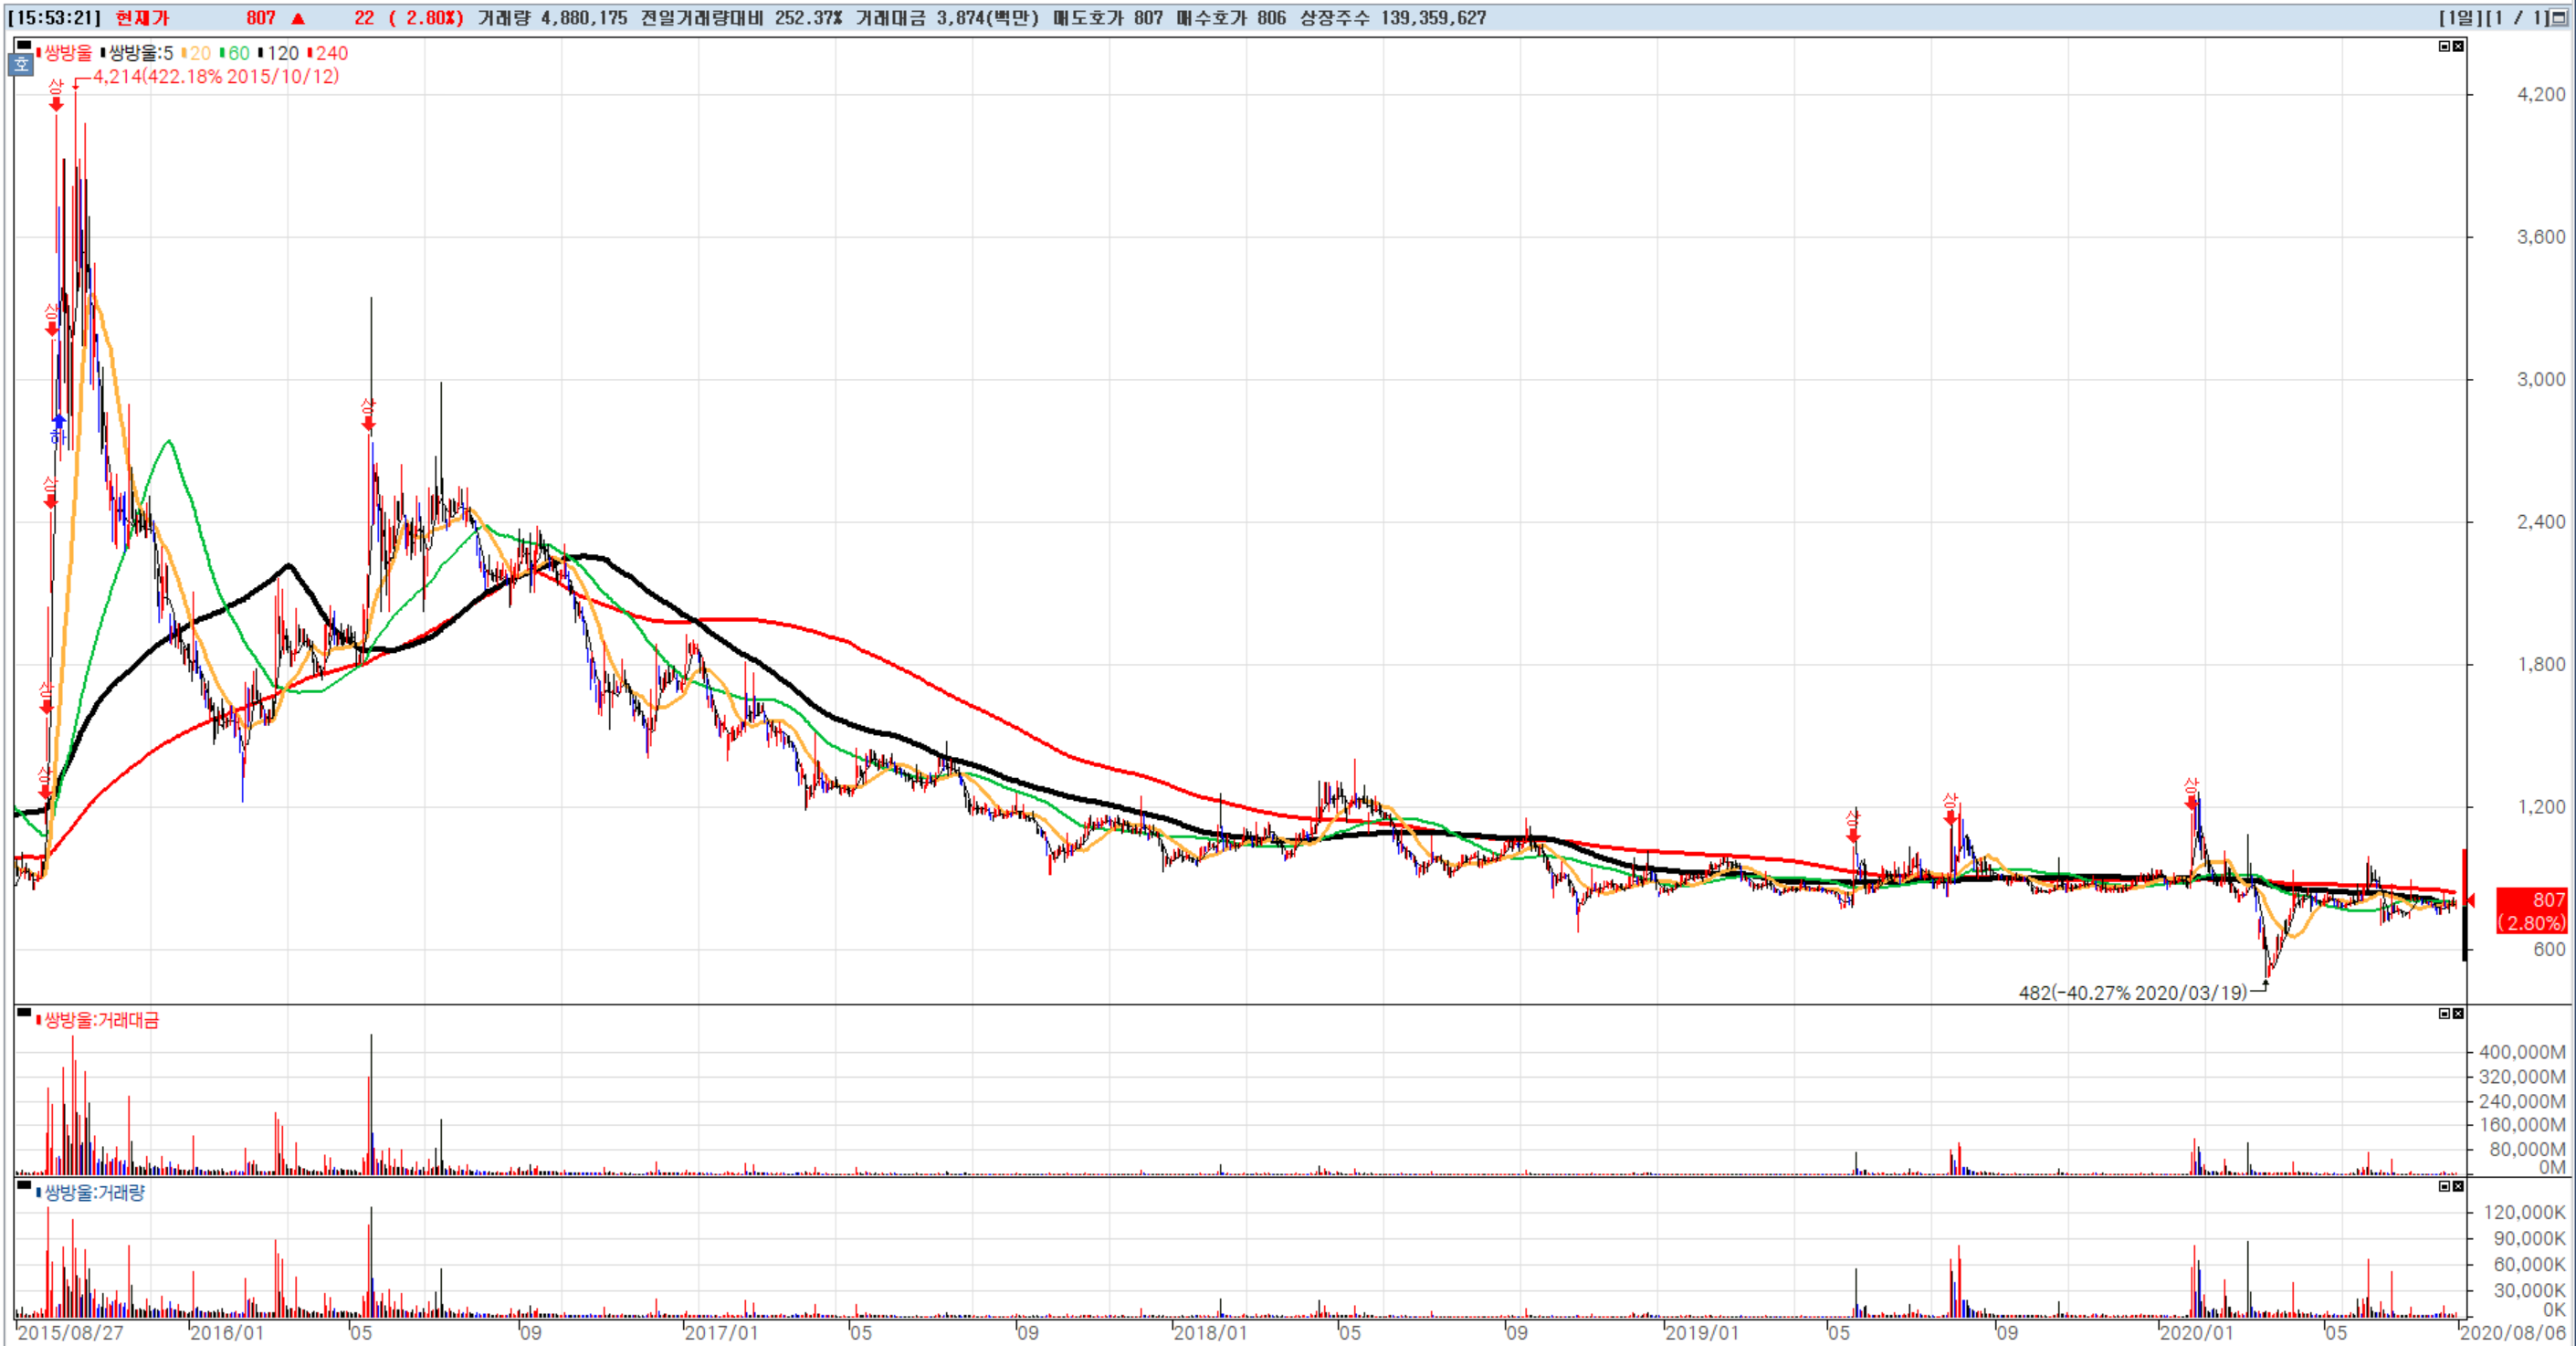Screen dimensions: 2576x1346
Task: Maximize the 거래대금 trading value pane
Action: (2444, 1014)
